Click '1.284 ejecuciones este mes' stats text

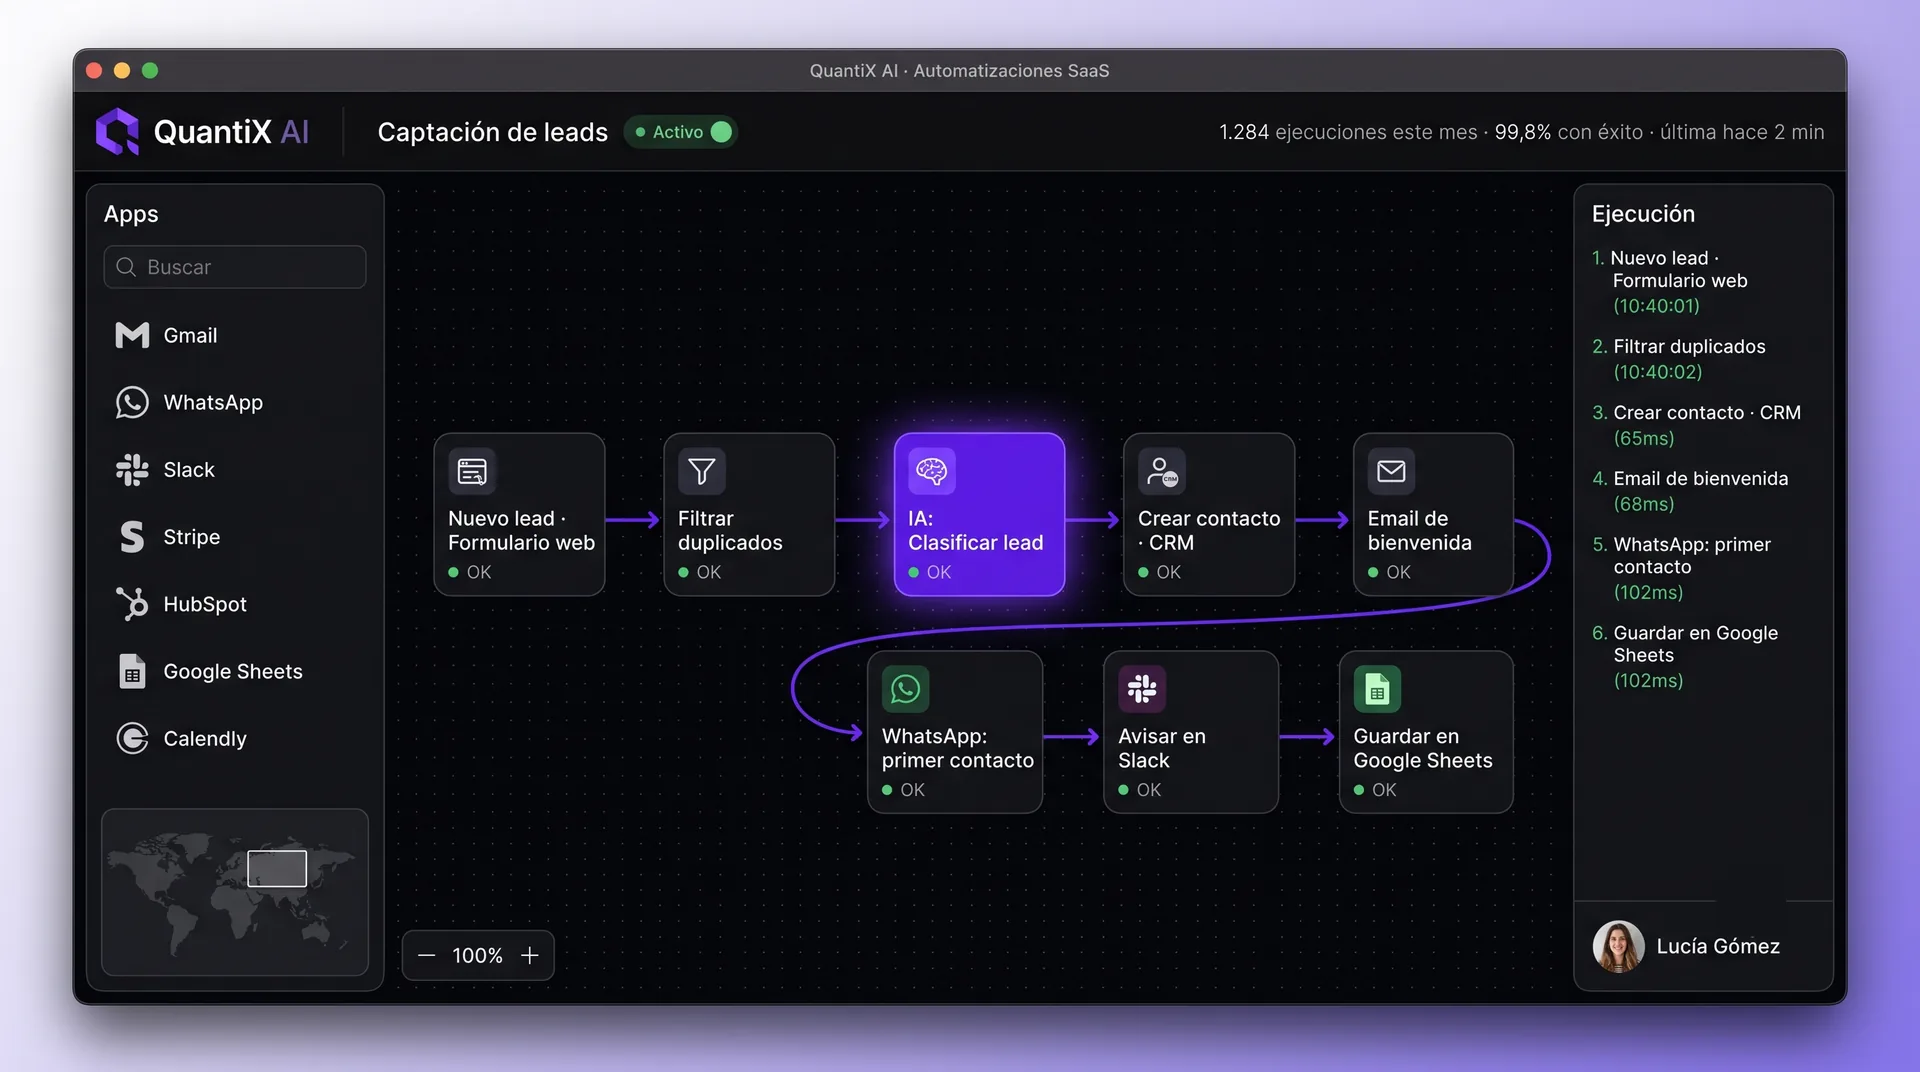point(1348,132)
